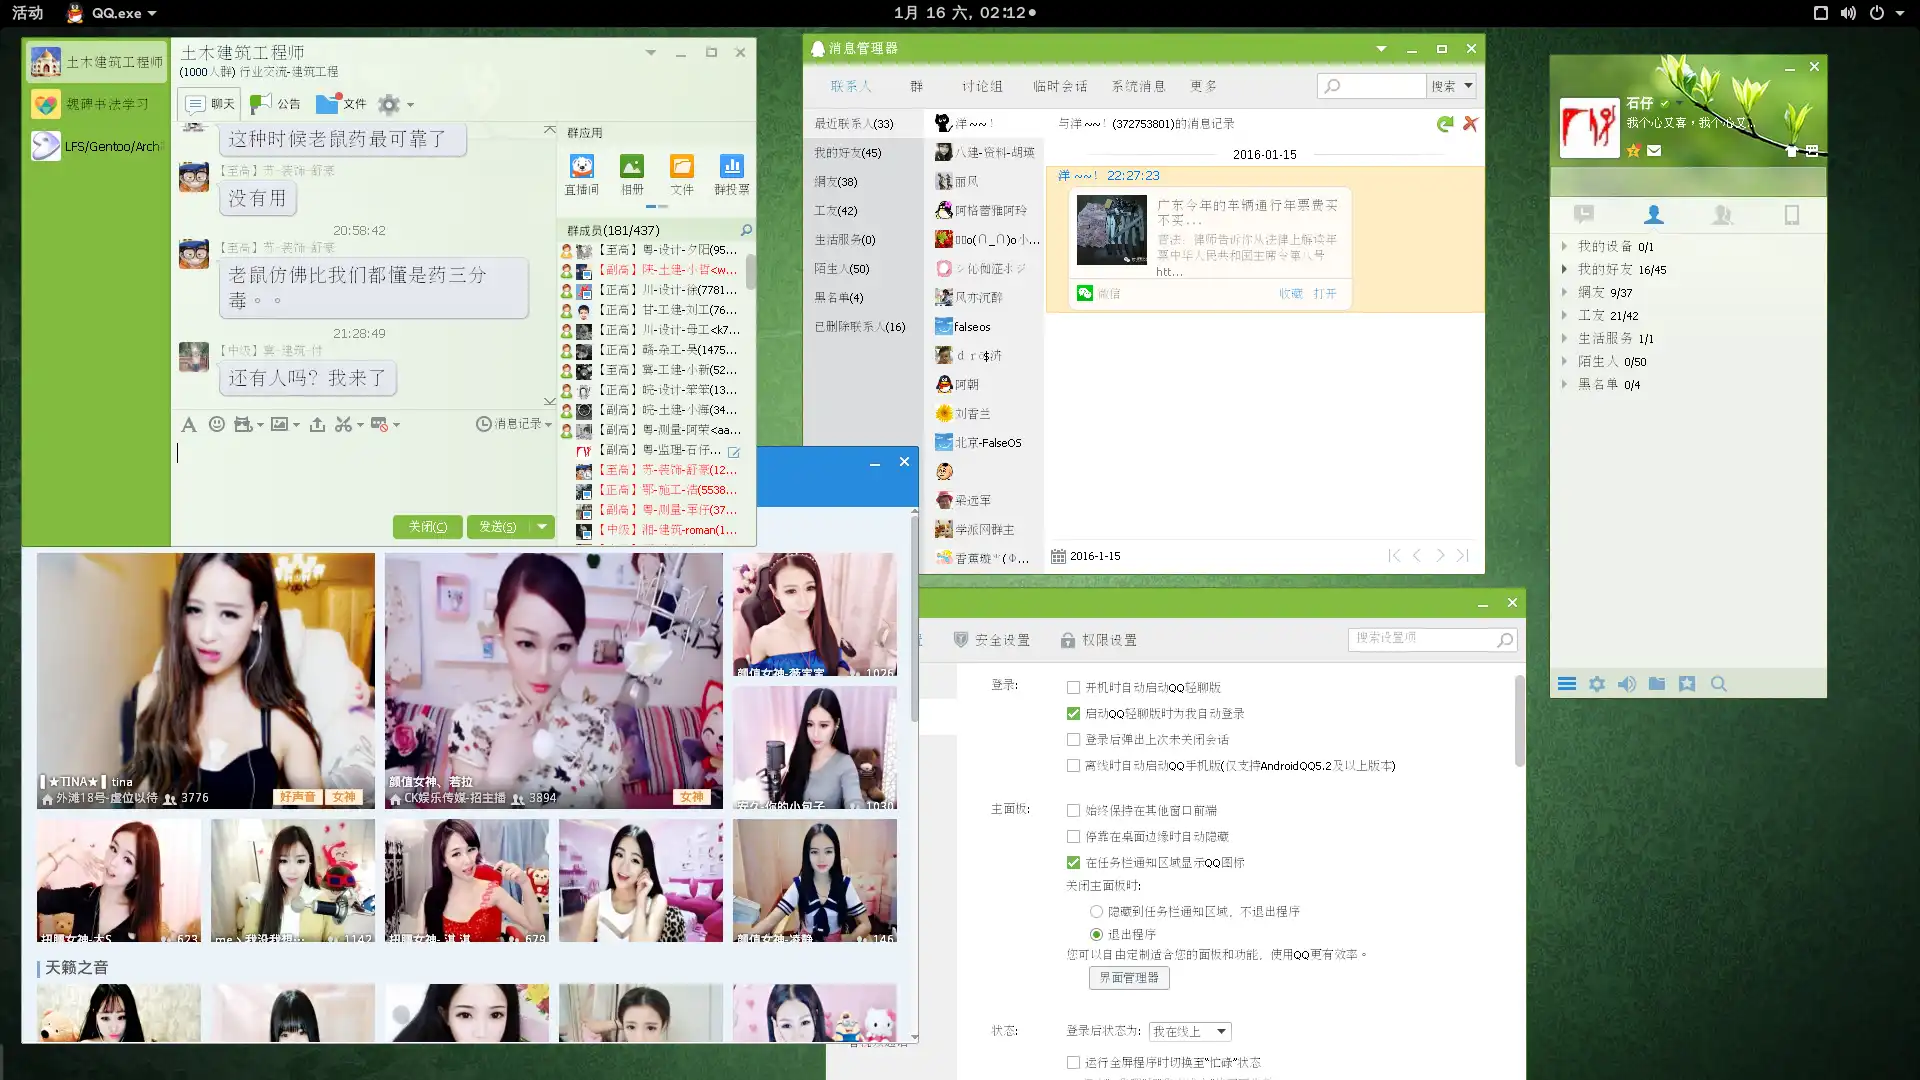
Task: Open the 文件 group app icon
Action: point(682,174)
